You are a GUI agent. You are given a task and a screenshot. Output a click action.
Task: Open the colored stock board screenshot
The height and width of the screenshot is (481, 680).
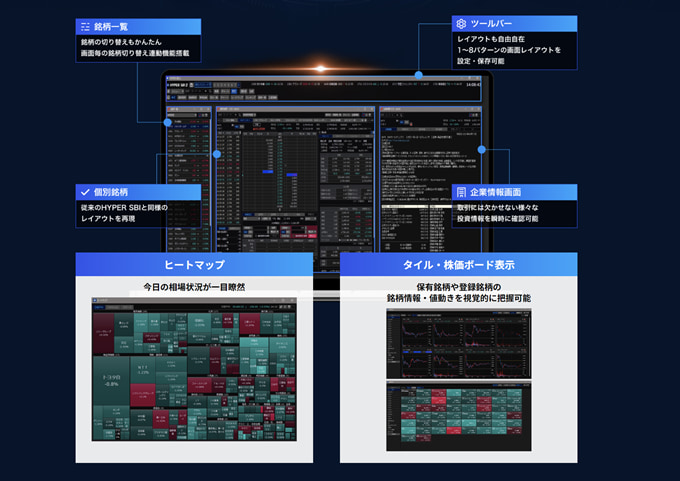(458, 416)
